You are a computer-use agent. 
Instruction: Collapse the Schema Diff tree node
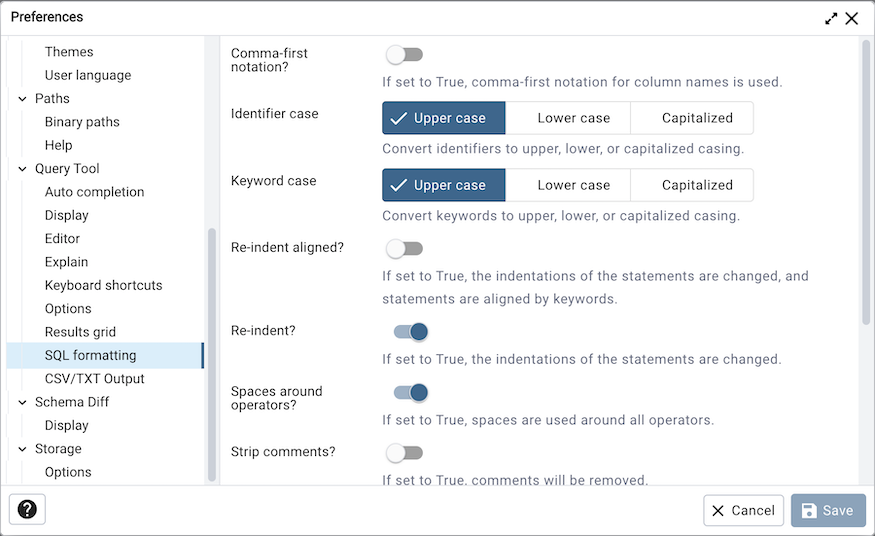coord(22,402)
